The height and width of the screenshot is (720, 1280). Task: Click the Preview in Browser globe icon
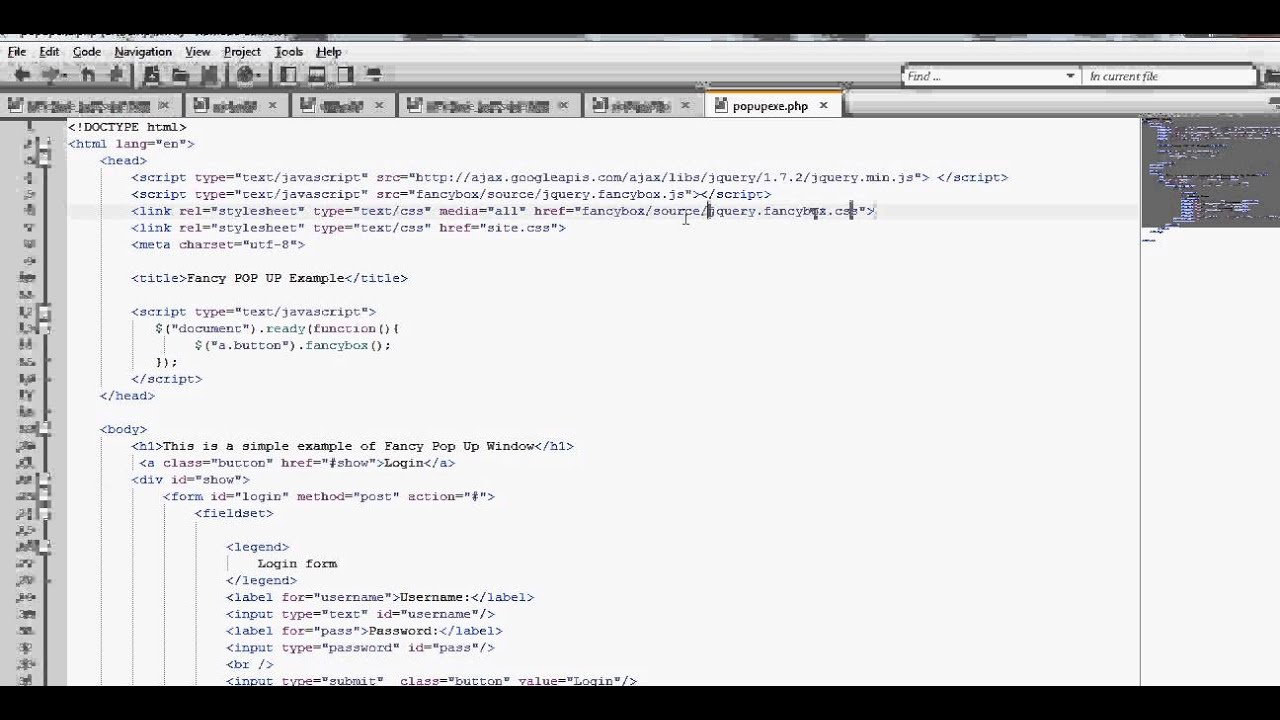point(244,75)
